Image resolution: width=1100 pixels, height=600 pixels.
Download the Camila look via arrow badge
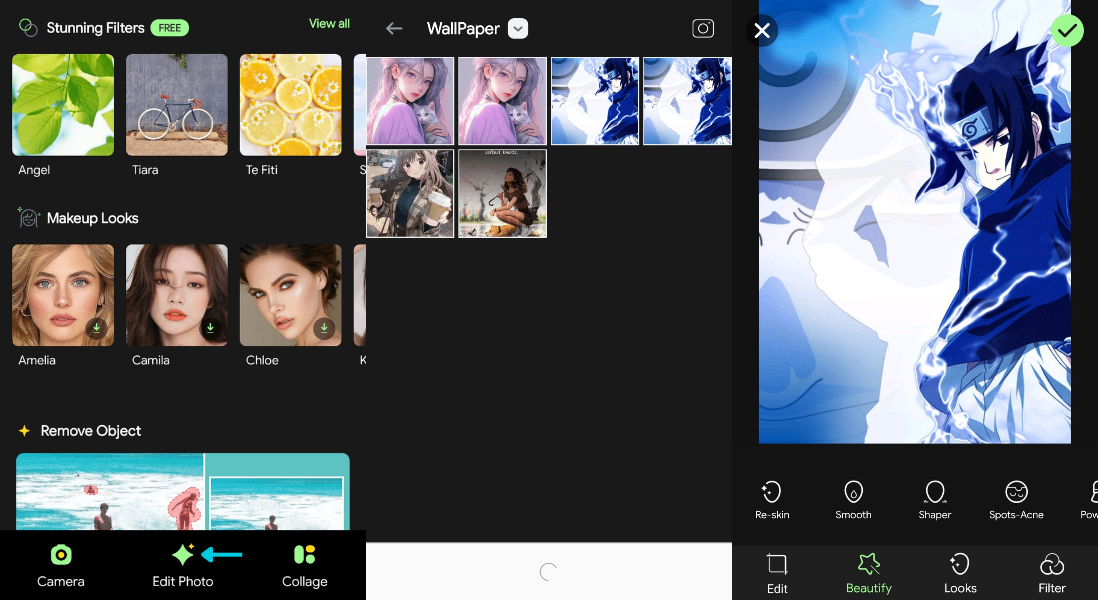coord(210,328)
